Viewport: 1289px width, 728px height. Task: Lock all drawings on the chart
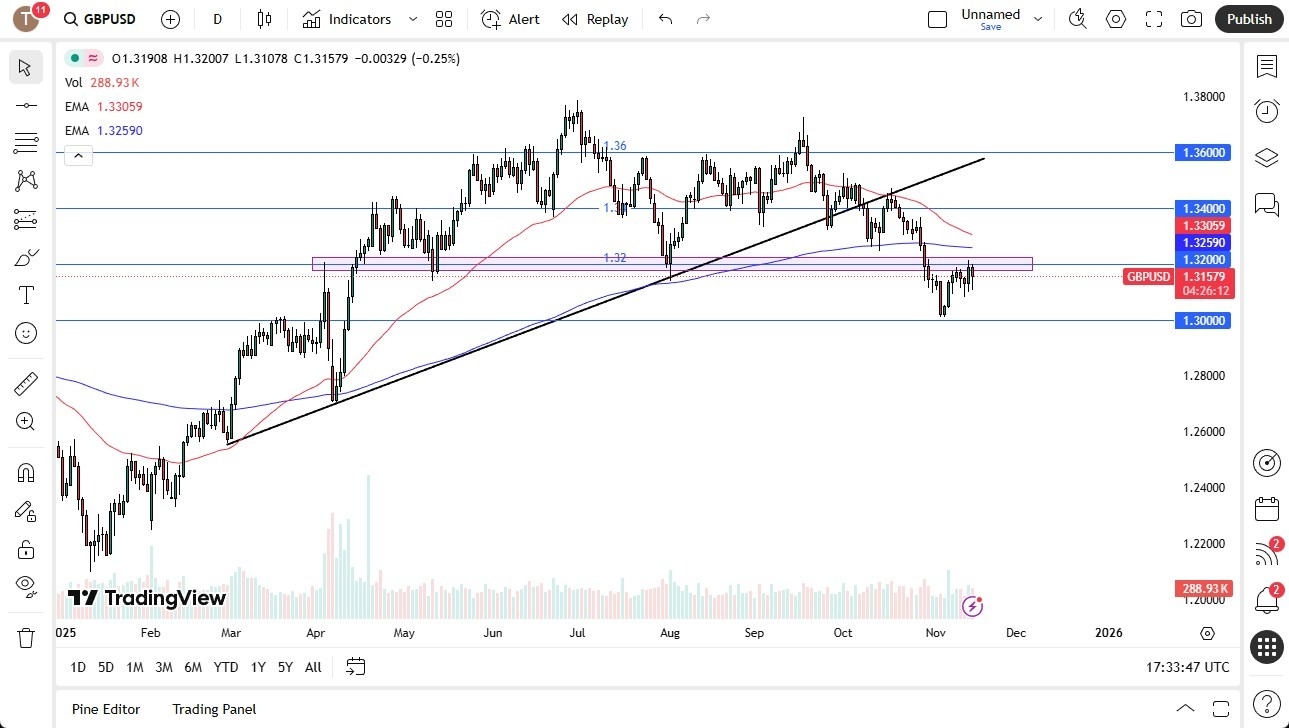(25, 549)
